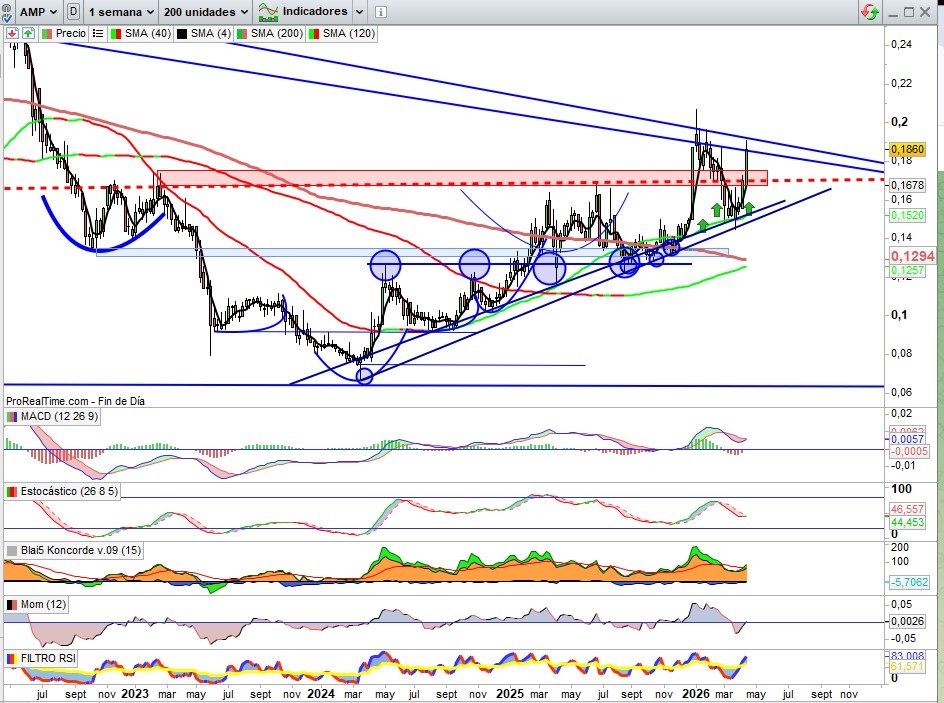Image resolution: width=944 pixels, height=703 pixels.
Task: Select the red shaded resistance rectangle
Action: [x=462, y=178]
